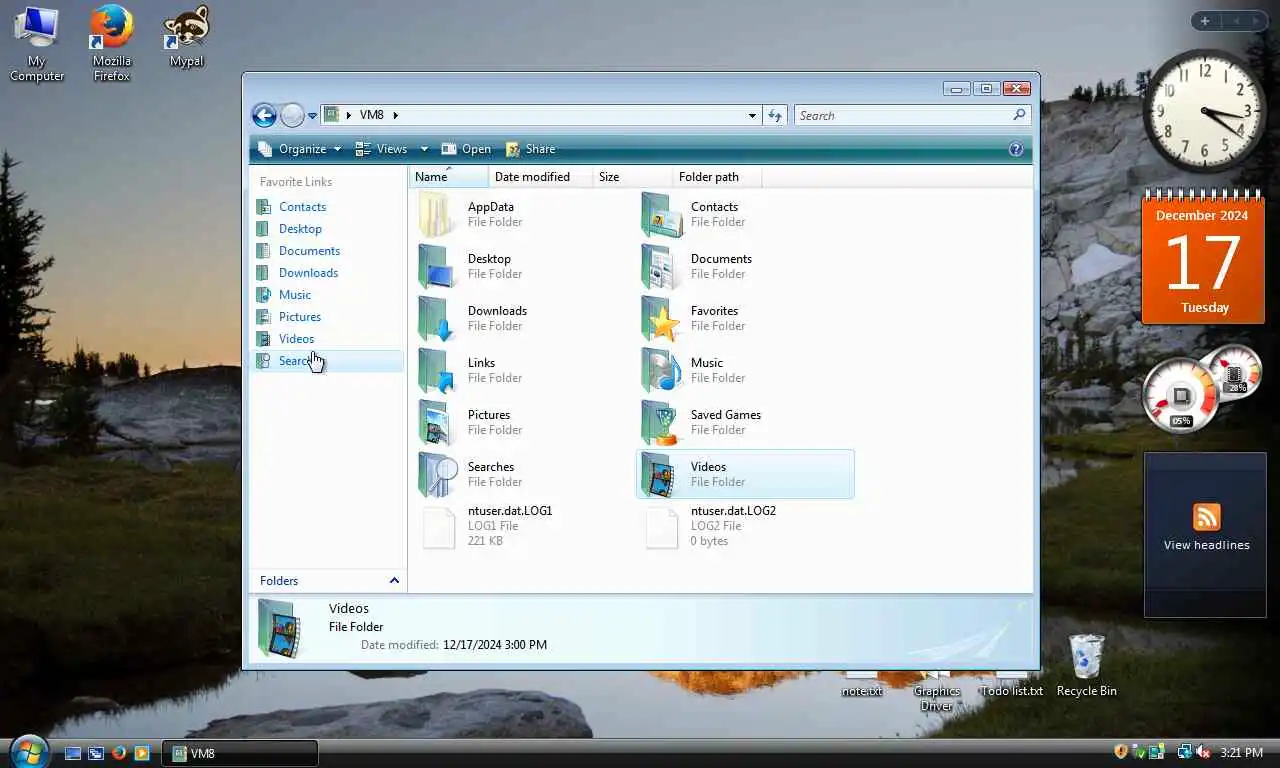Click the security shield tray icon
This screenshot has width=1280, height=768.
tap(1121, 752)
